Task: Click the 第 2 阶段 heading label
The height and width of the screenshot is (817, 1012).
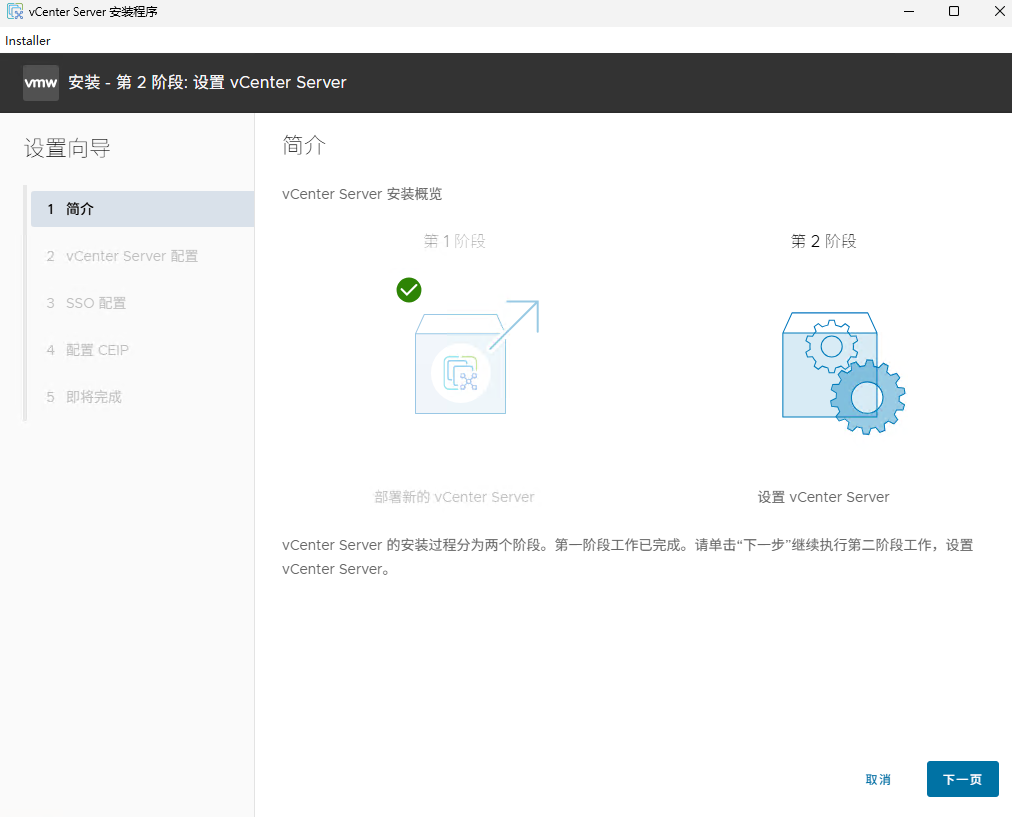Action: [x=822, y=240]
